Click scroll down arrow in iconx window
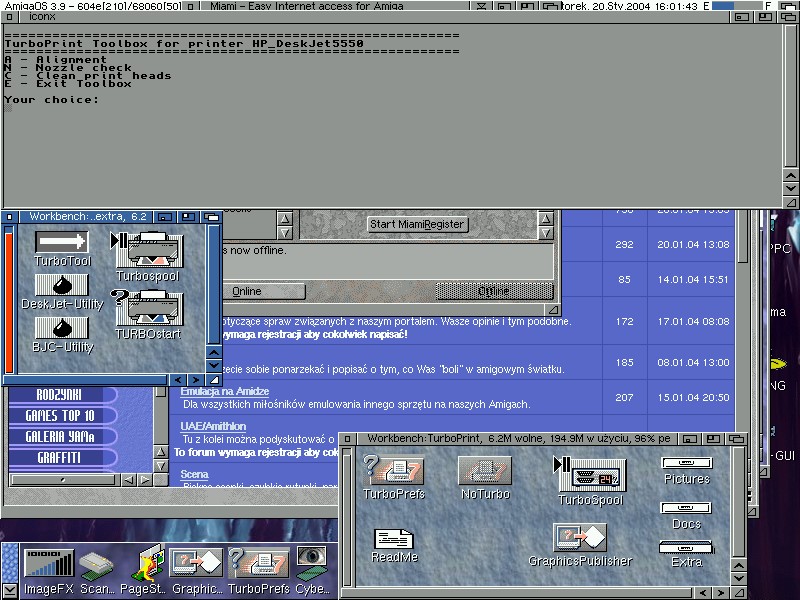 click(791, 188)
